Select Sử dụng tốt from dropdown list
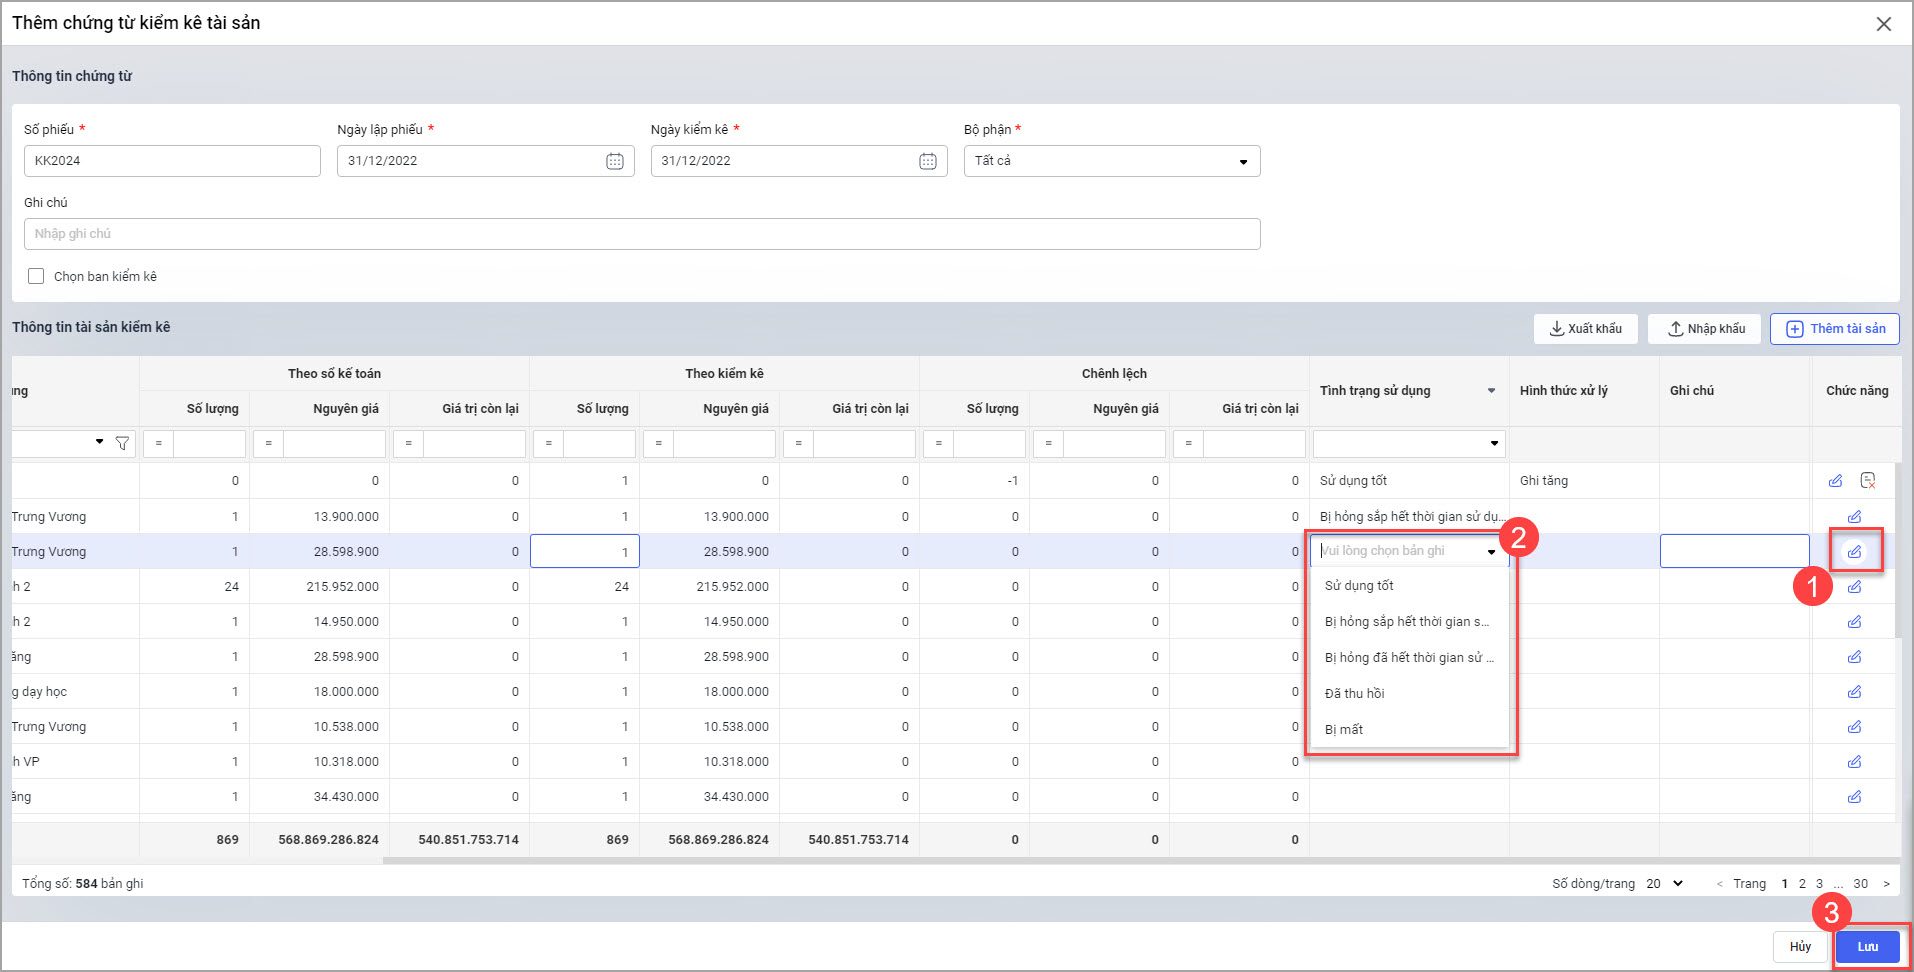This screenshot has height=972, width=1914. (x=1359, y=586)
